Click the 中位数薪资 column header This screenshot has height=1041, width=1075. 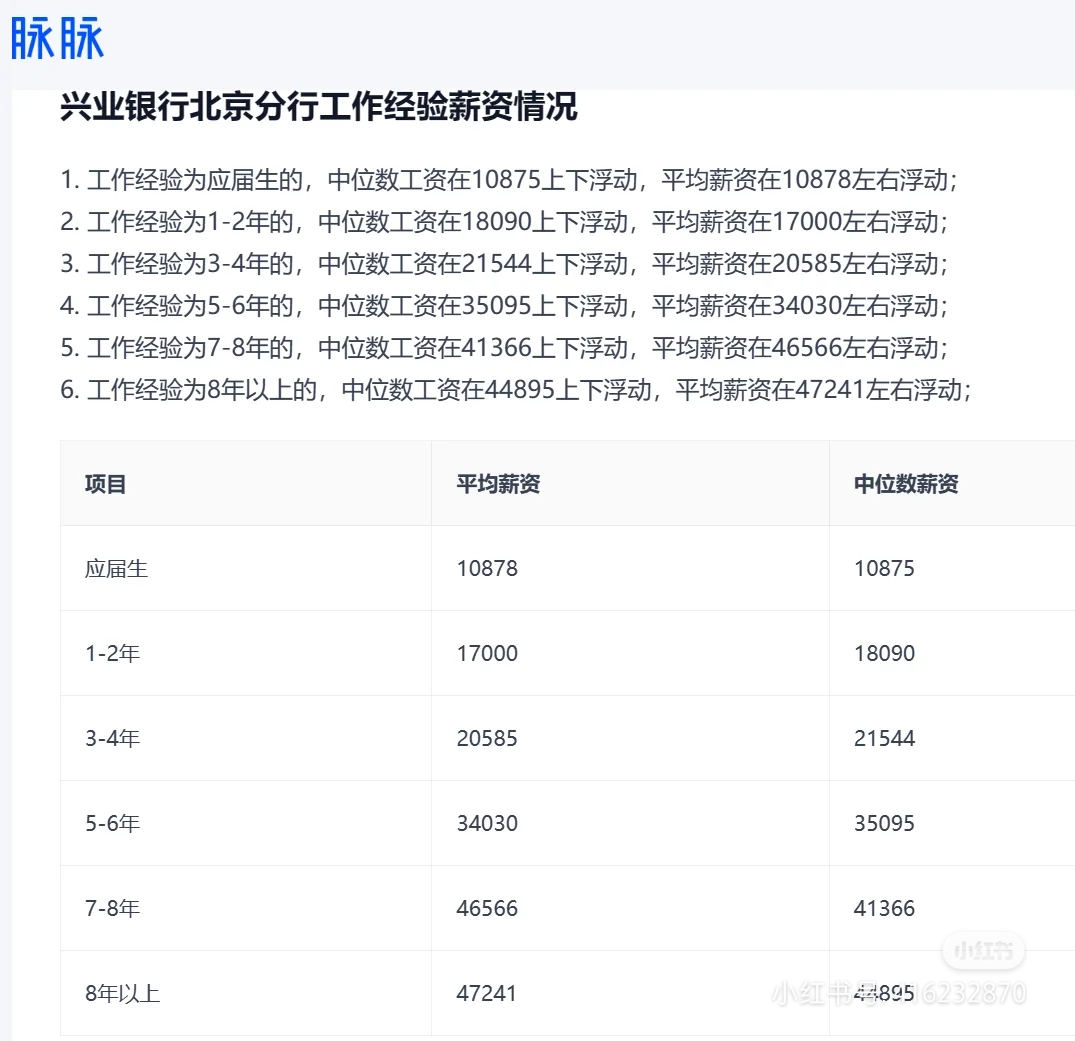tap(903, 483)
